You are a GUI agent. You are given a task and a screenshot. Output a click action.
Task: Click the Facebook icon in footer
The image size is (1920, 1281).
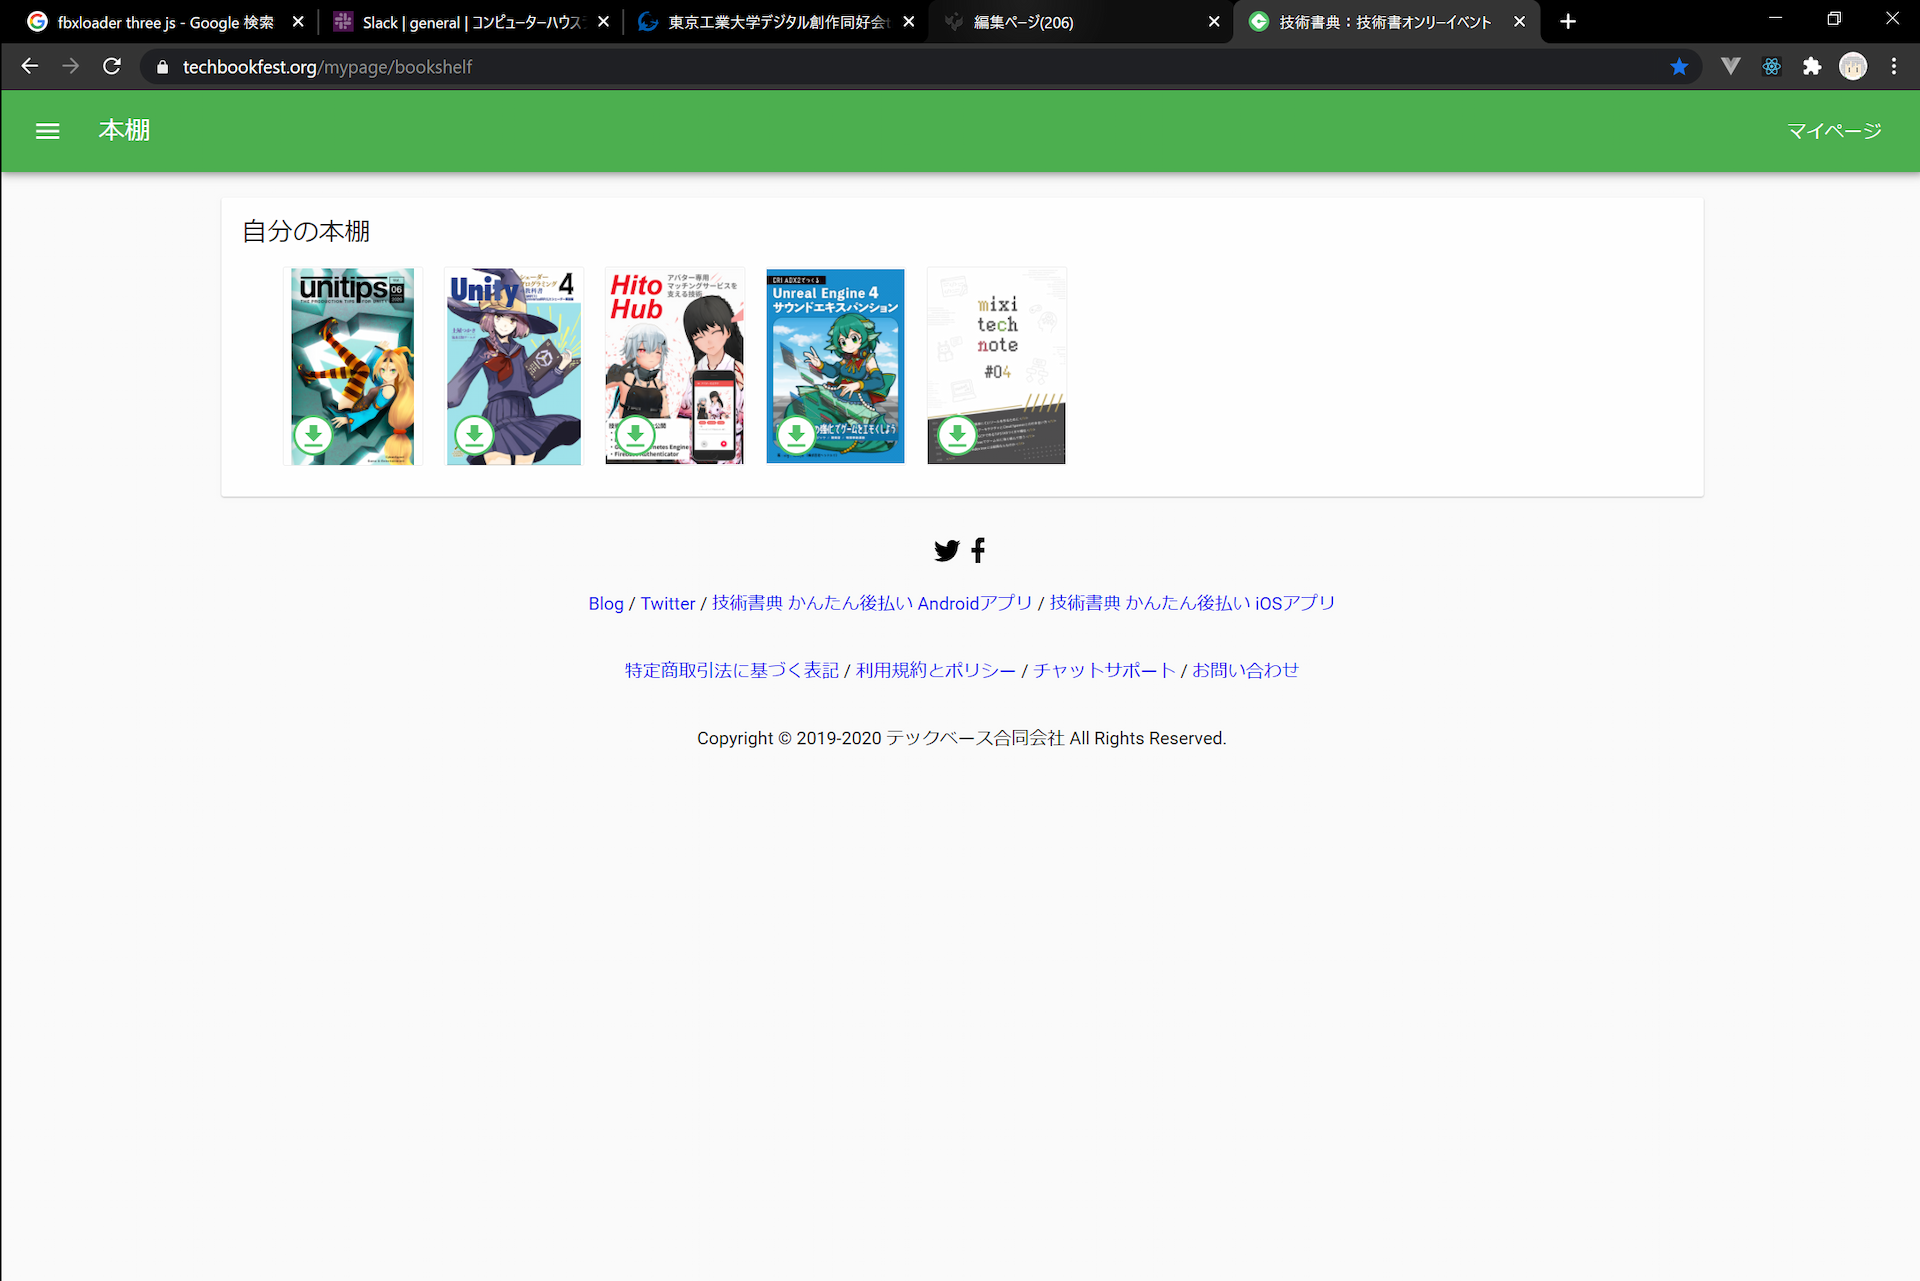(978, 549)
